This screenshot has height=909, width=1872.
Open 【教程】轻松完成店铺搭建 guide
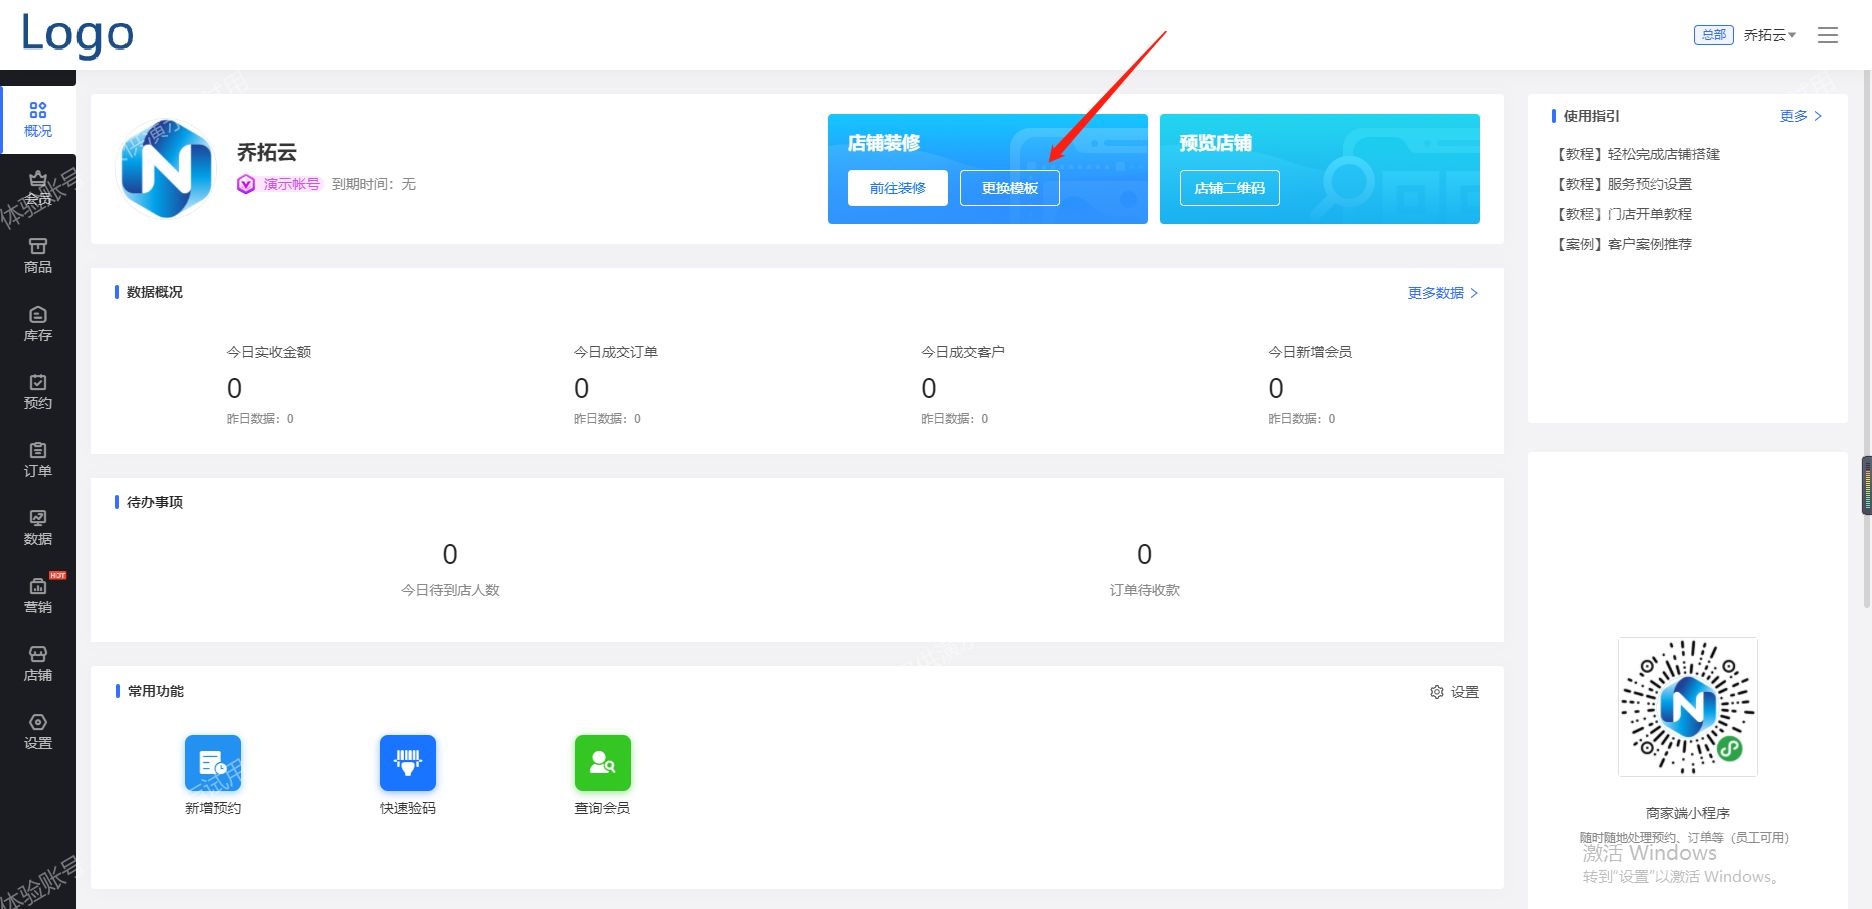pyautogui.click(x=1636, y=154)
